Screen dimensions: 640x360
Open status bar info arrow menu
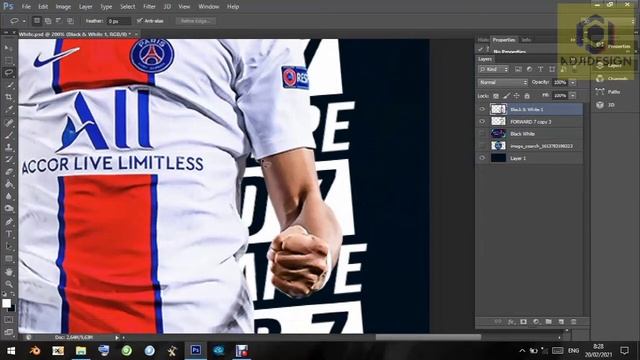click(x=117, y=338)
